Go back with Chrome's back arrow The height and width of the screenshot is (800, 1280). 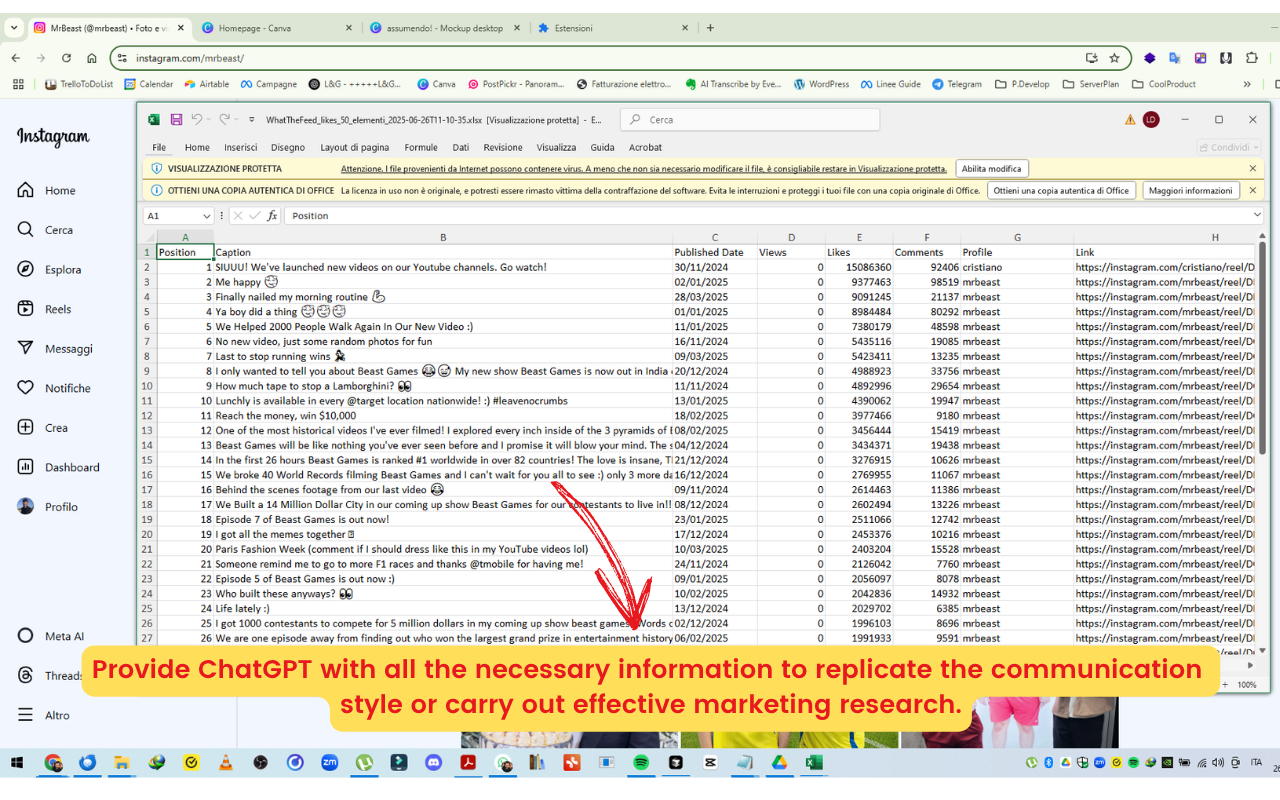[x=17, y=58]
